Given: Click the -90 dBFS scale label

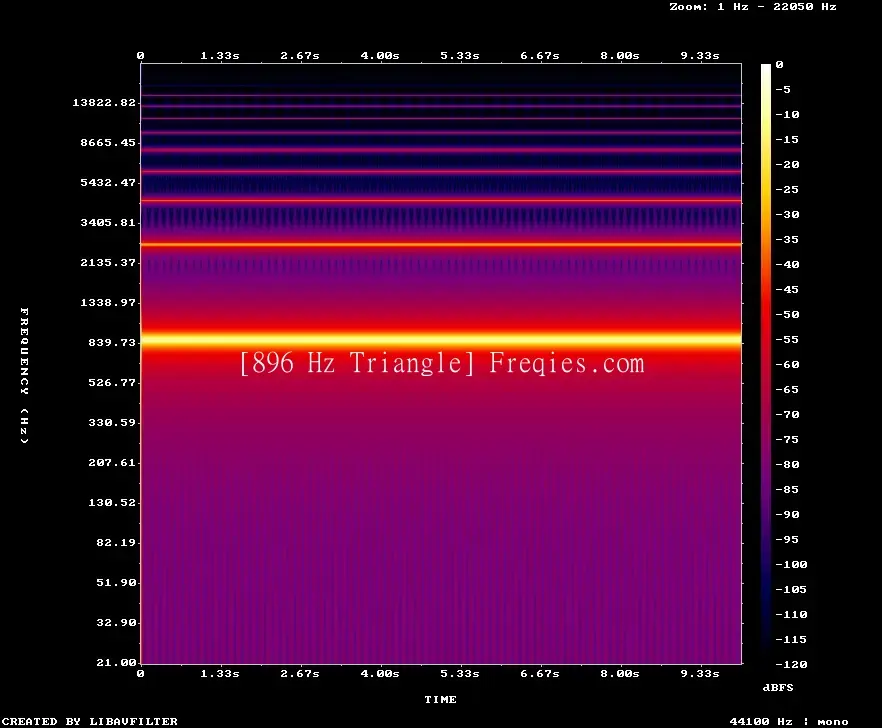Looking at the screenshot, I should [x=787, y=514].
